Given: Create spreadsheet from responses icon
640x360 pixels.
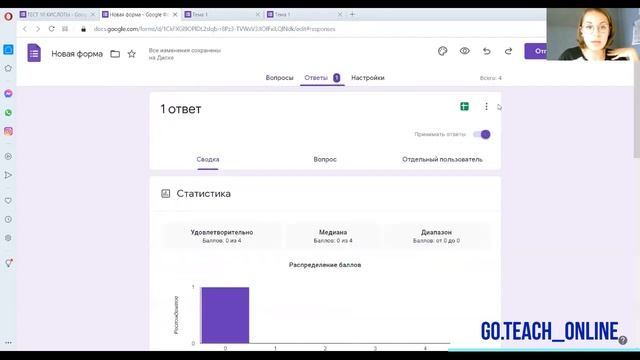Looking at the screenshot, I should 464,107.
